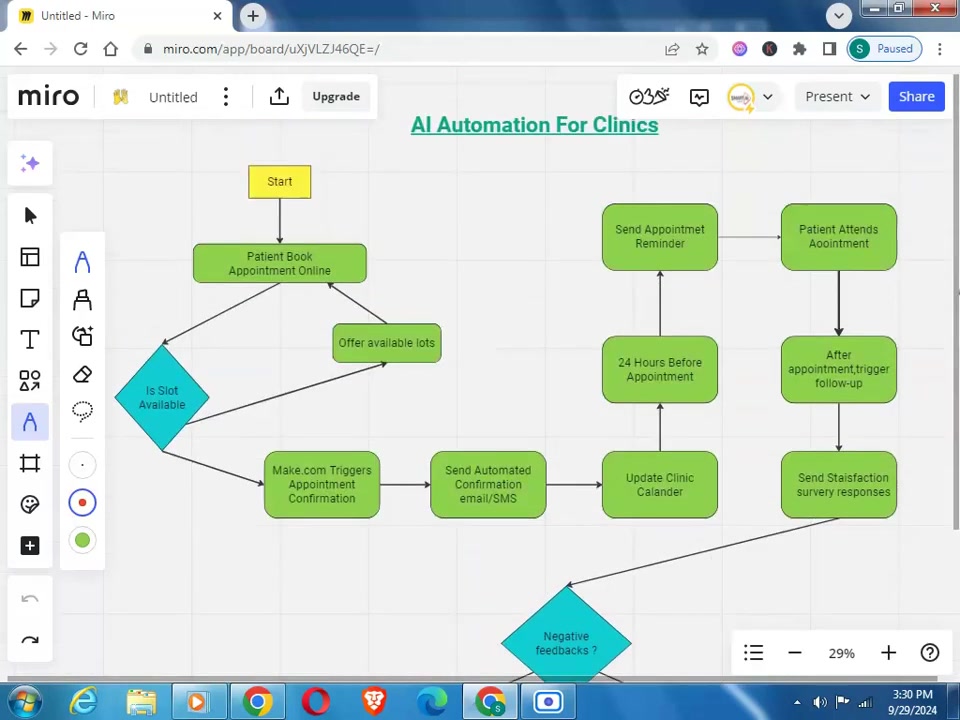960x720 pixels.
Task: Open Chrome three-dot menu
Action: pyautogui.click(x=940, y=49)
